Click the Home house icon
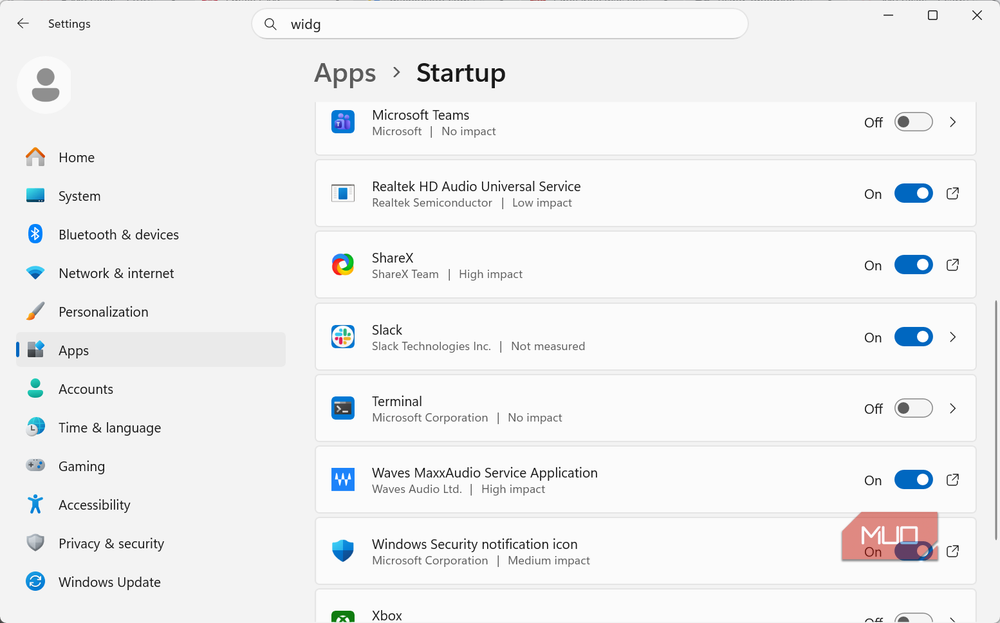The image size is (1000, 623). click(x=36, y=157)
